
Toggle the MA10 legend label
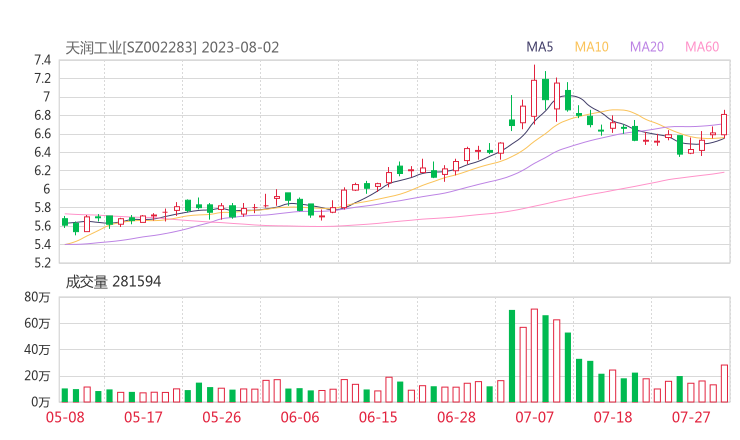592,47
